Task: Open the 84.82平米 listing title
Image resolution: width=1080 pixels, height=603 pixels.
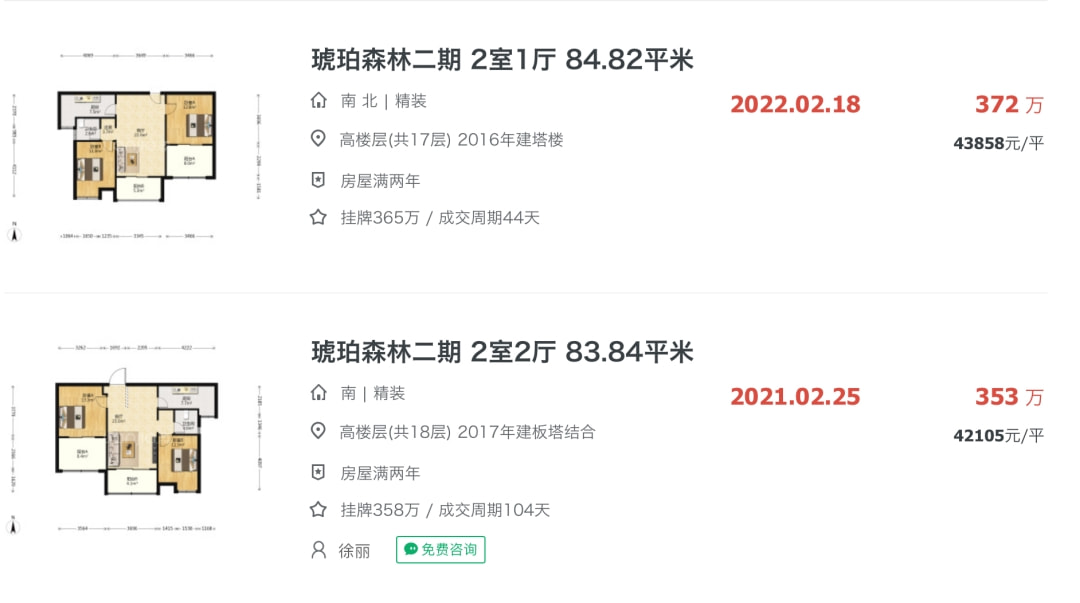Action: click(x=502, y=59)
